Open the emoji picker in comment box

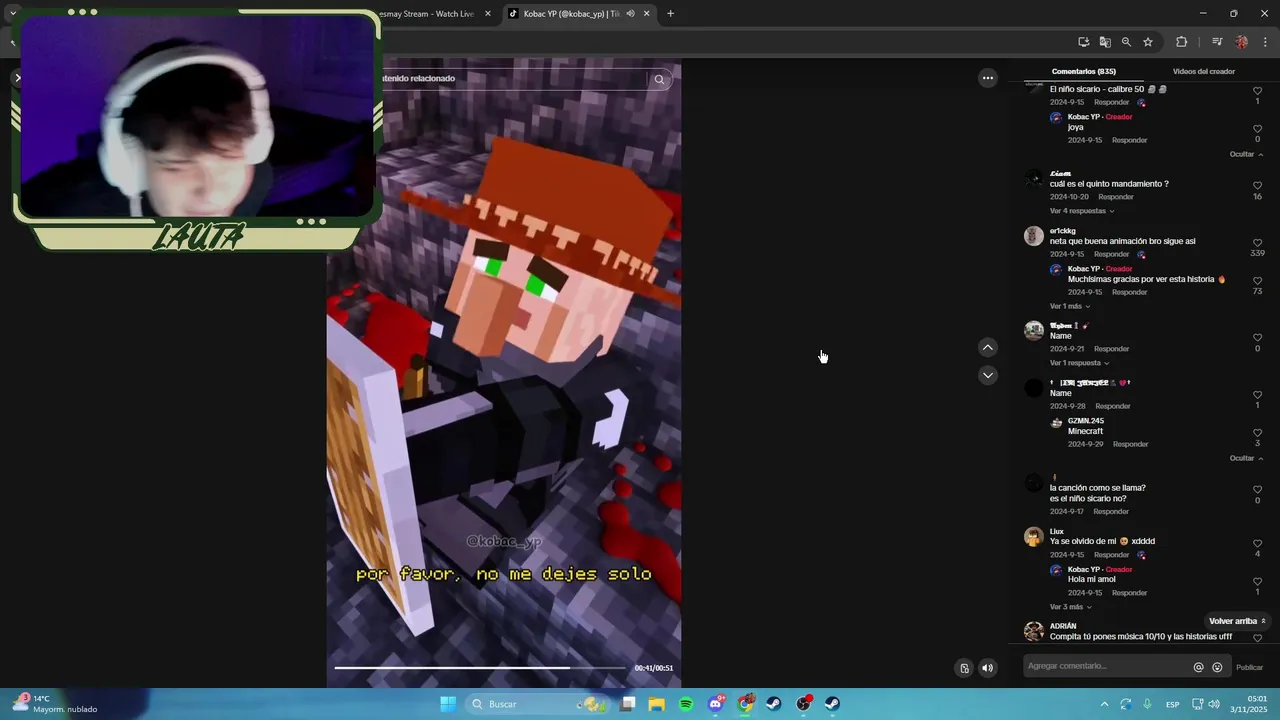coord(1217,667)
